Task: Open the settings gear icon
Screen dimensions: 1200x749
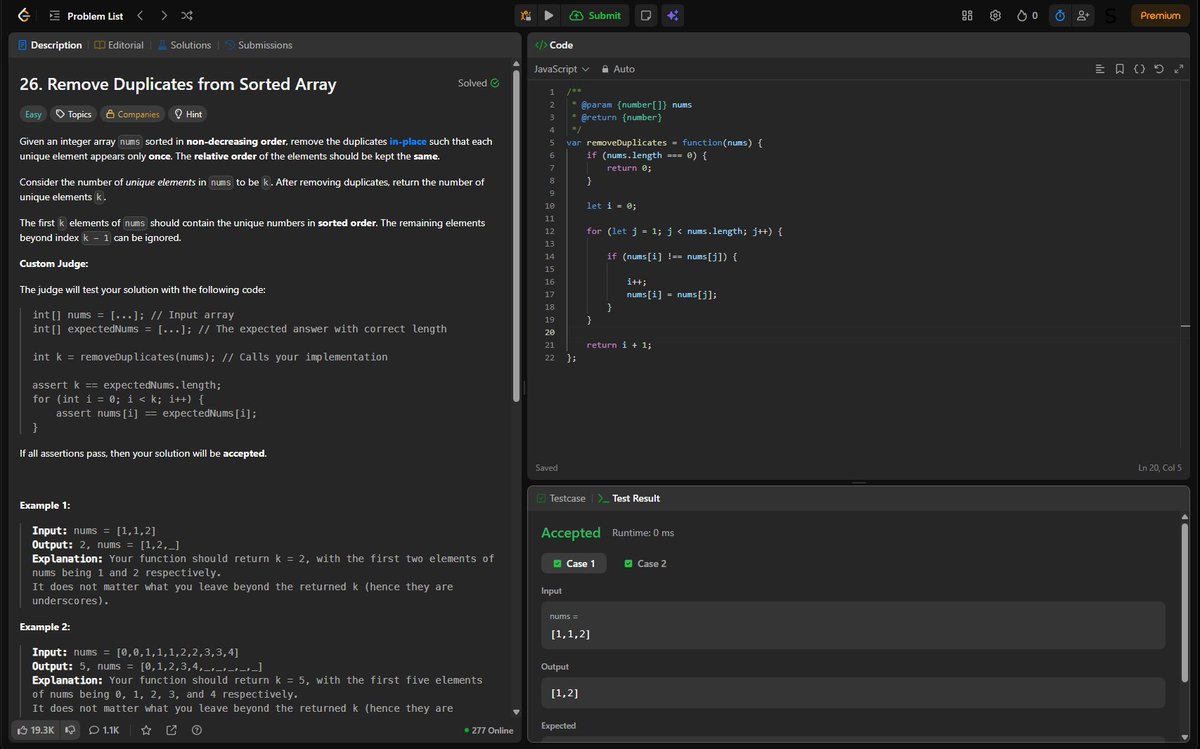Action: click(x=995, y=15)
